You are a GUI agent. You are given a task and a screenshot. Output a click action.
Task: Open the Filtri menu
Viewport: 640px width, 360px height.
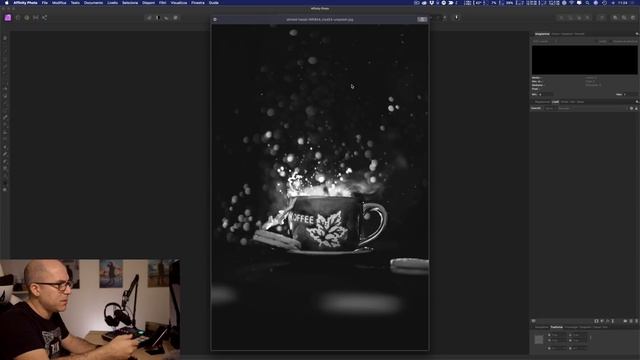pos(162,2)
